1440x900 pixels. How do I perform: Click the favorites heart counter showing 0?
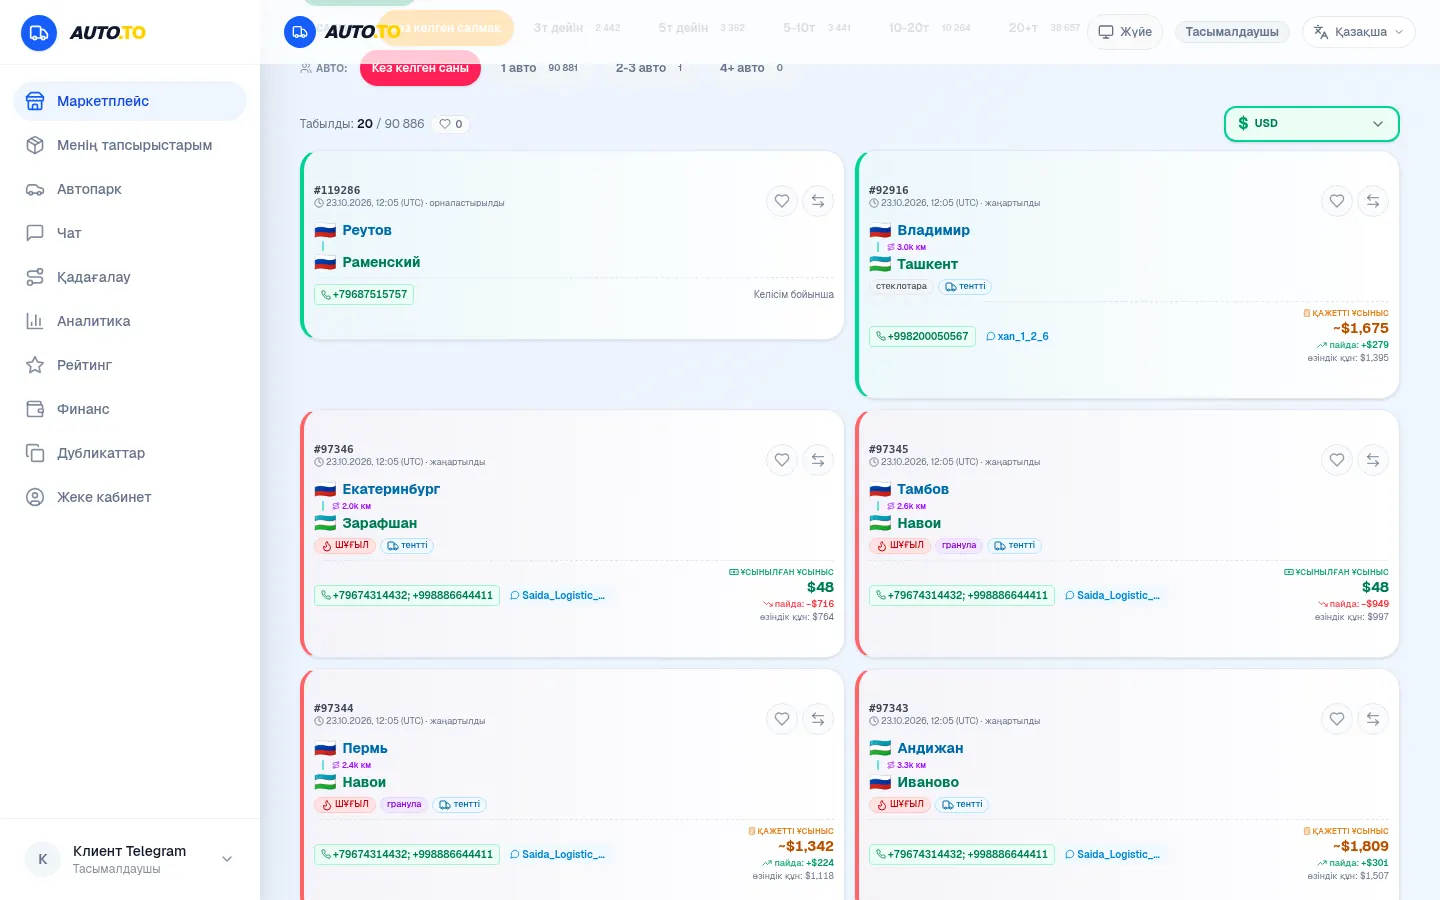(x=452, y=124)
